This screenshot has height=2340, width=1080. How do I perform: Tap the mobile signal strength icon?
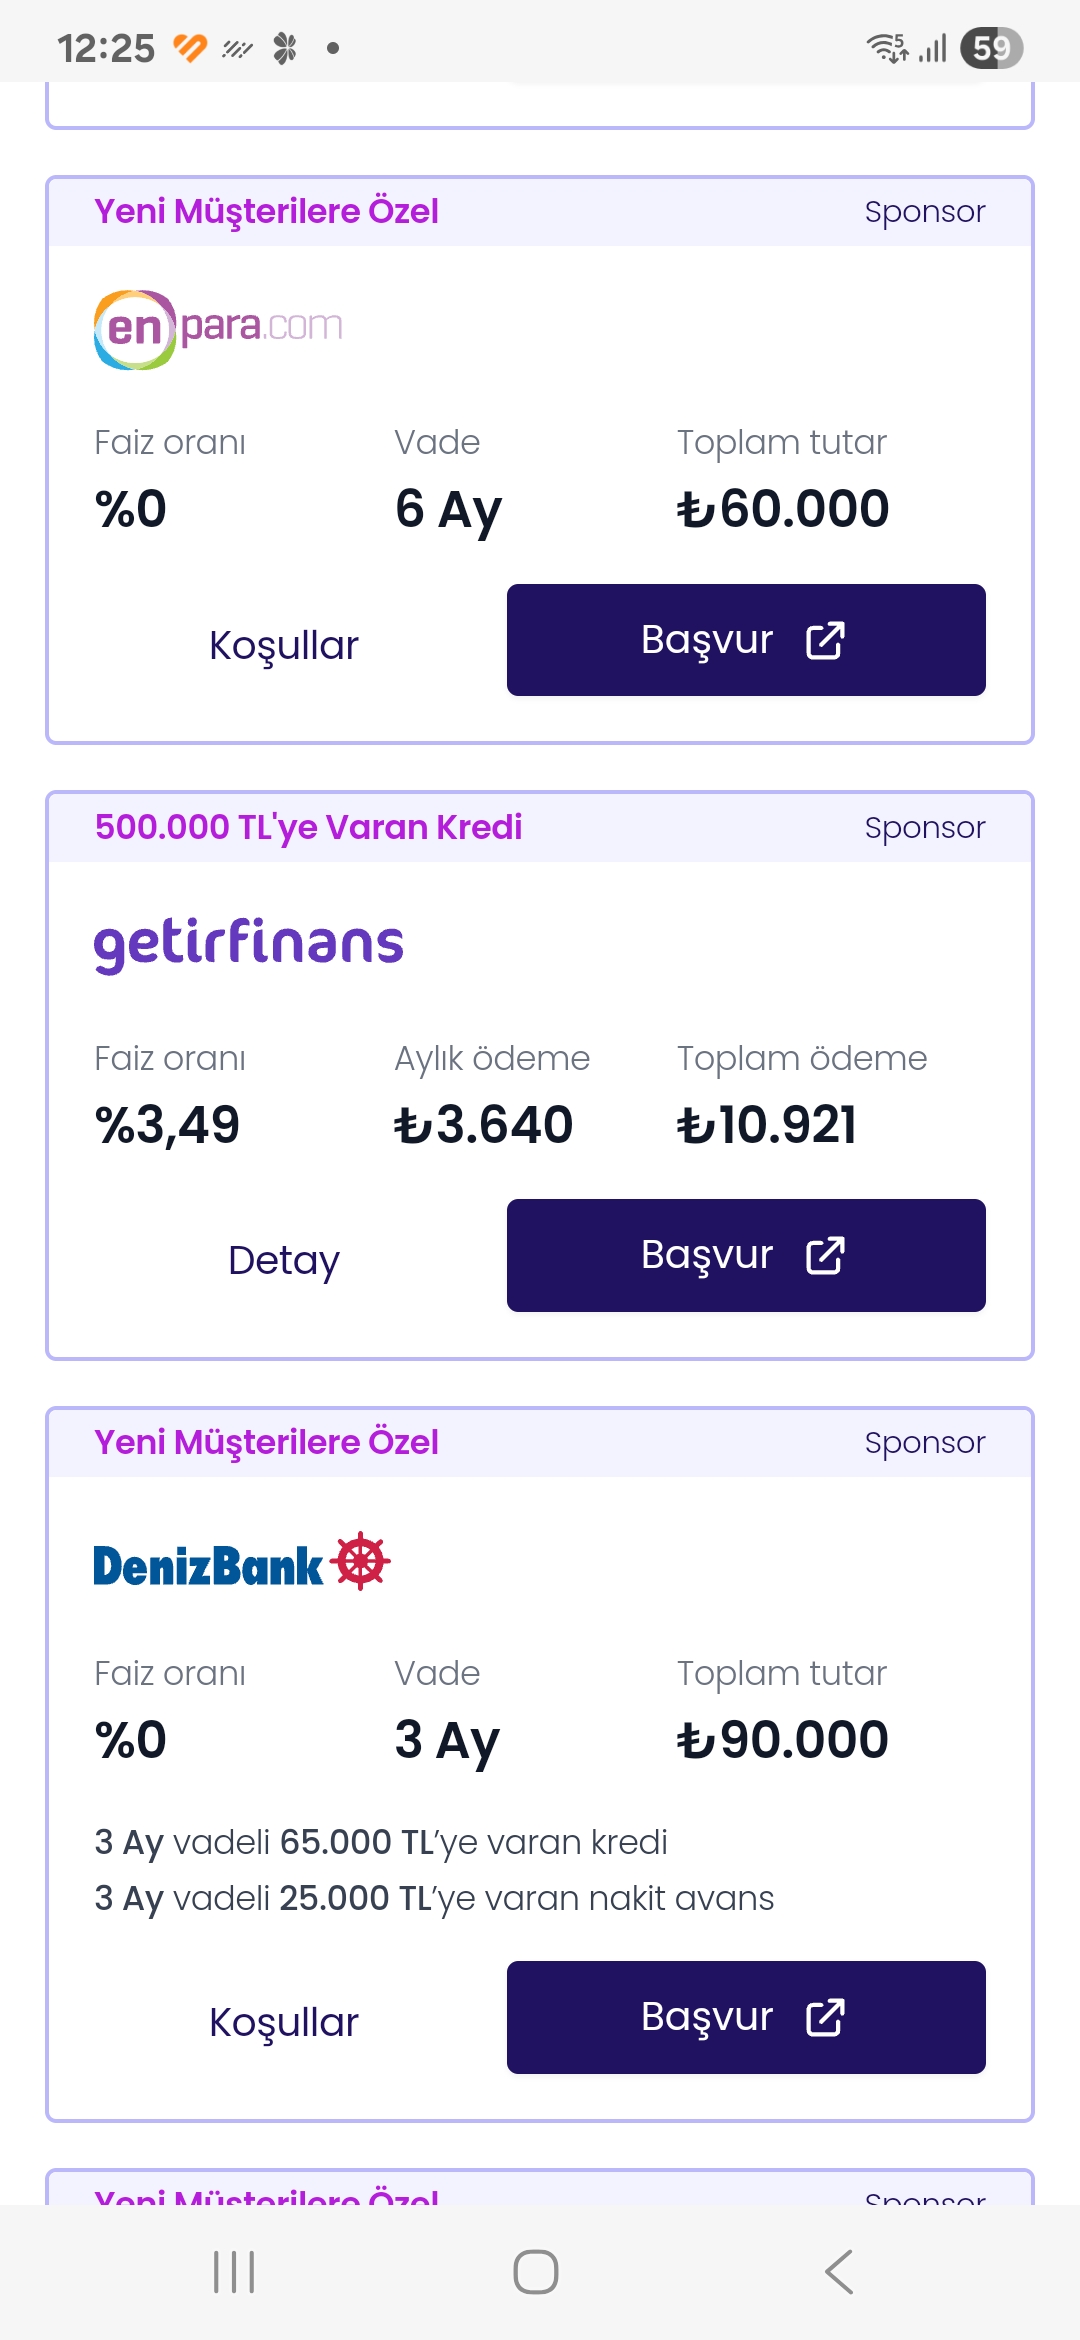click(934, 48)
